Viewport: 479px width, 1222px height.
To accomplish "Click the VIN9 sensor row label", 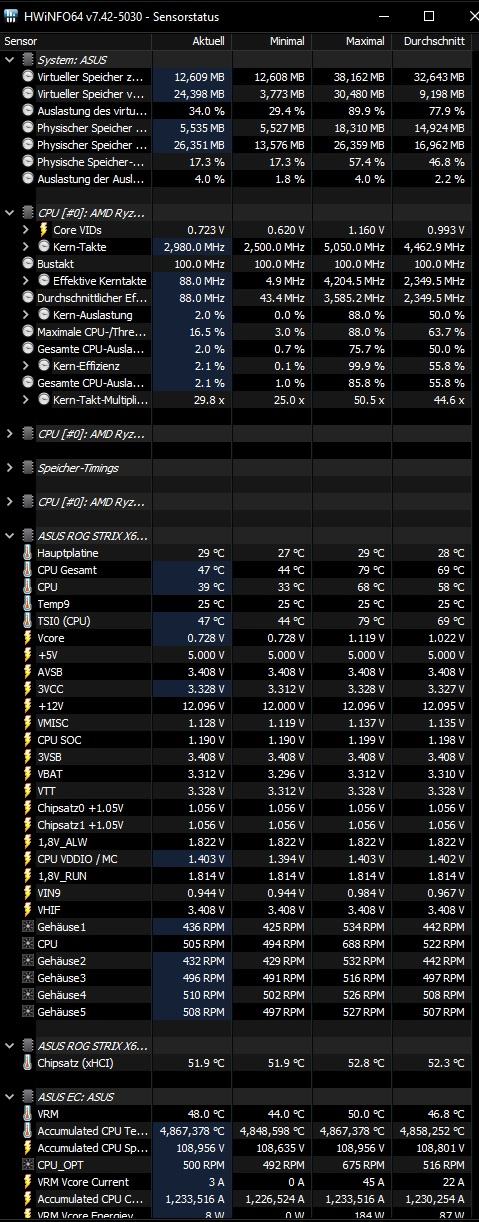I will click(51, 893).
